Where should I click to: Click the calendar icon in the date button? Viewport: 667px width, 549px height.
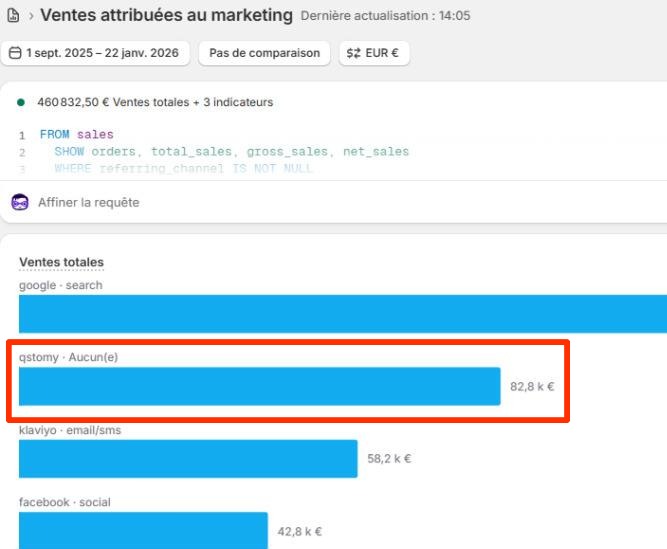point(15,53)
